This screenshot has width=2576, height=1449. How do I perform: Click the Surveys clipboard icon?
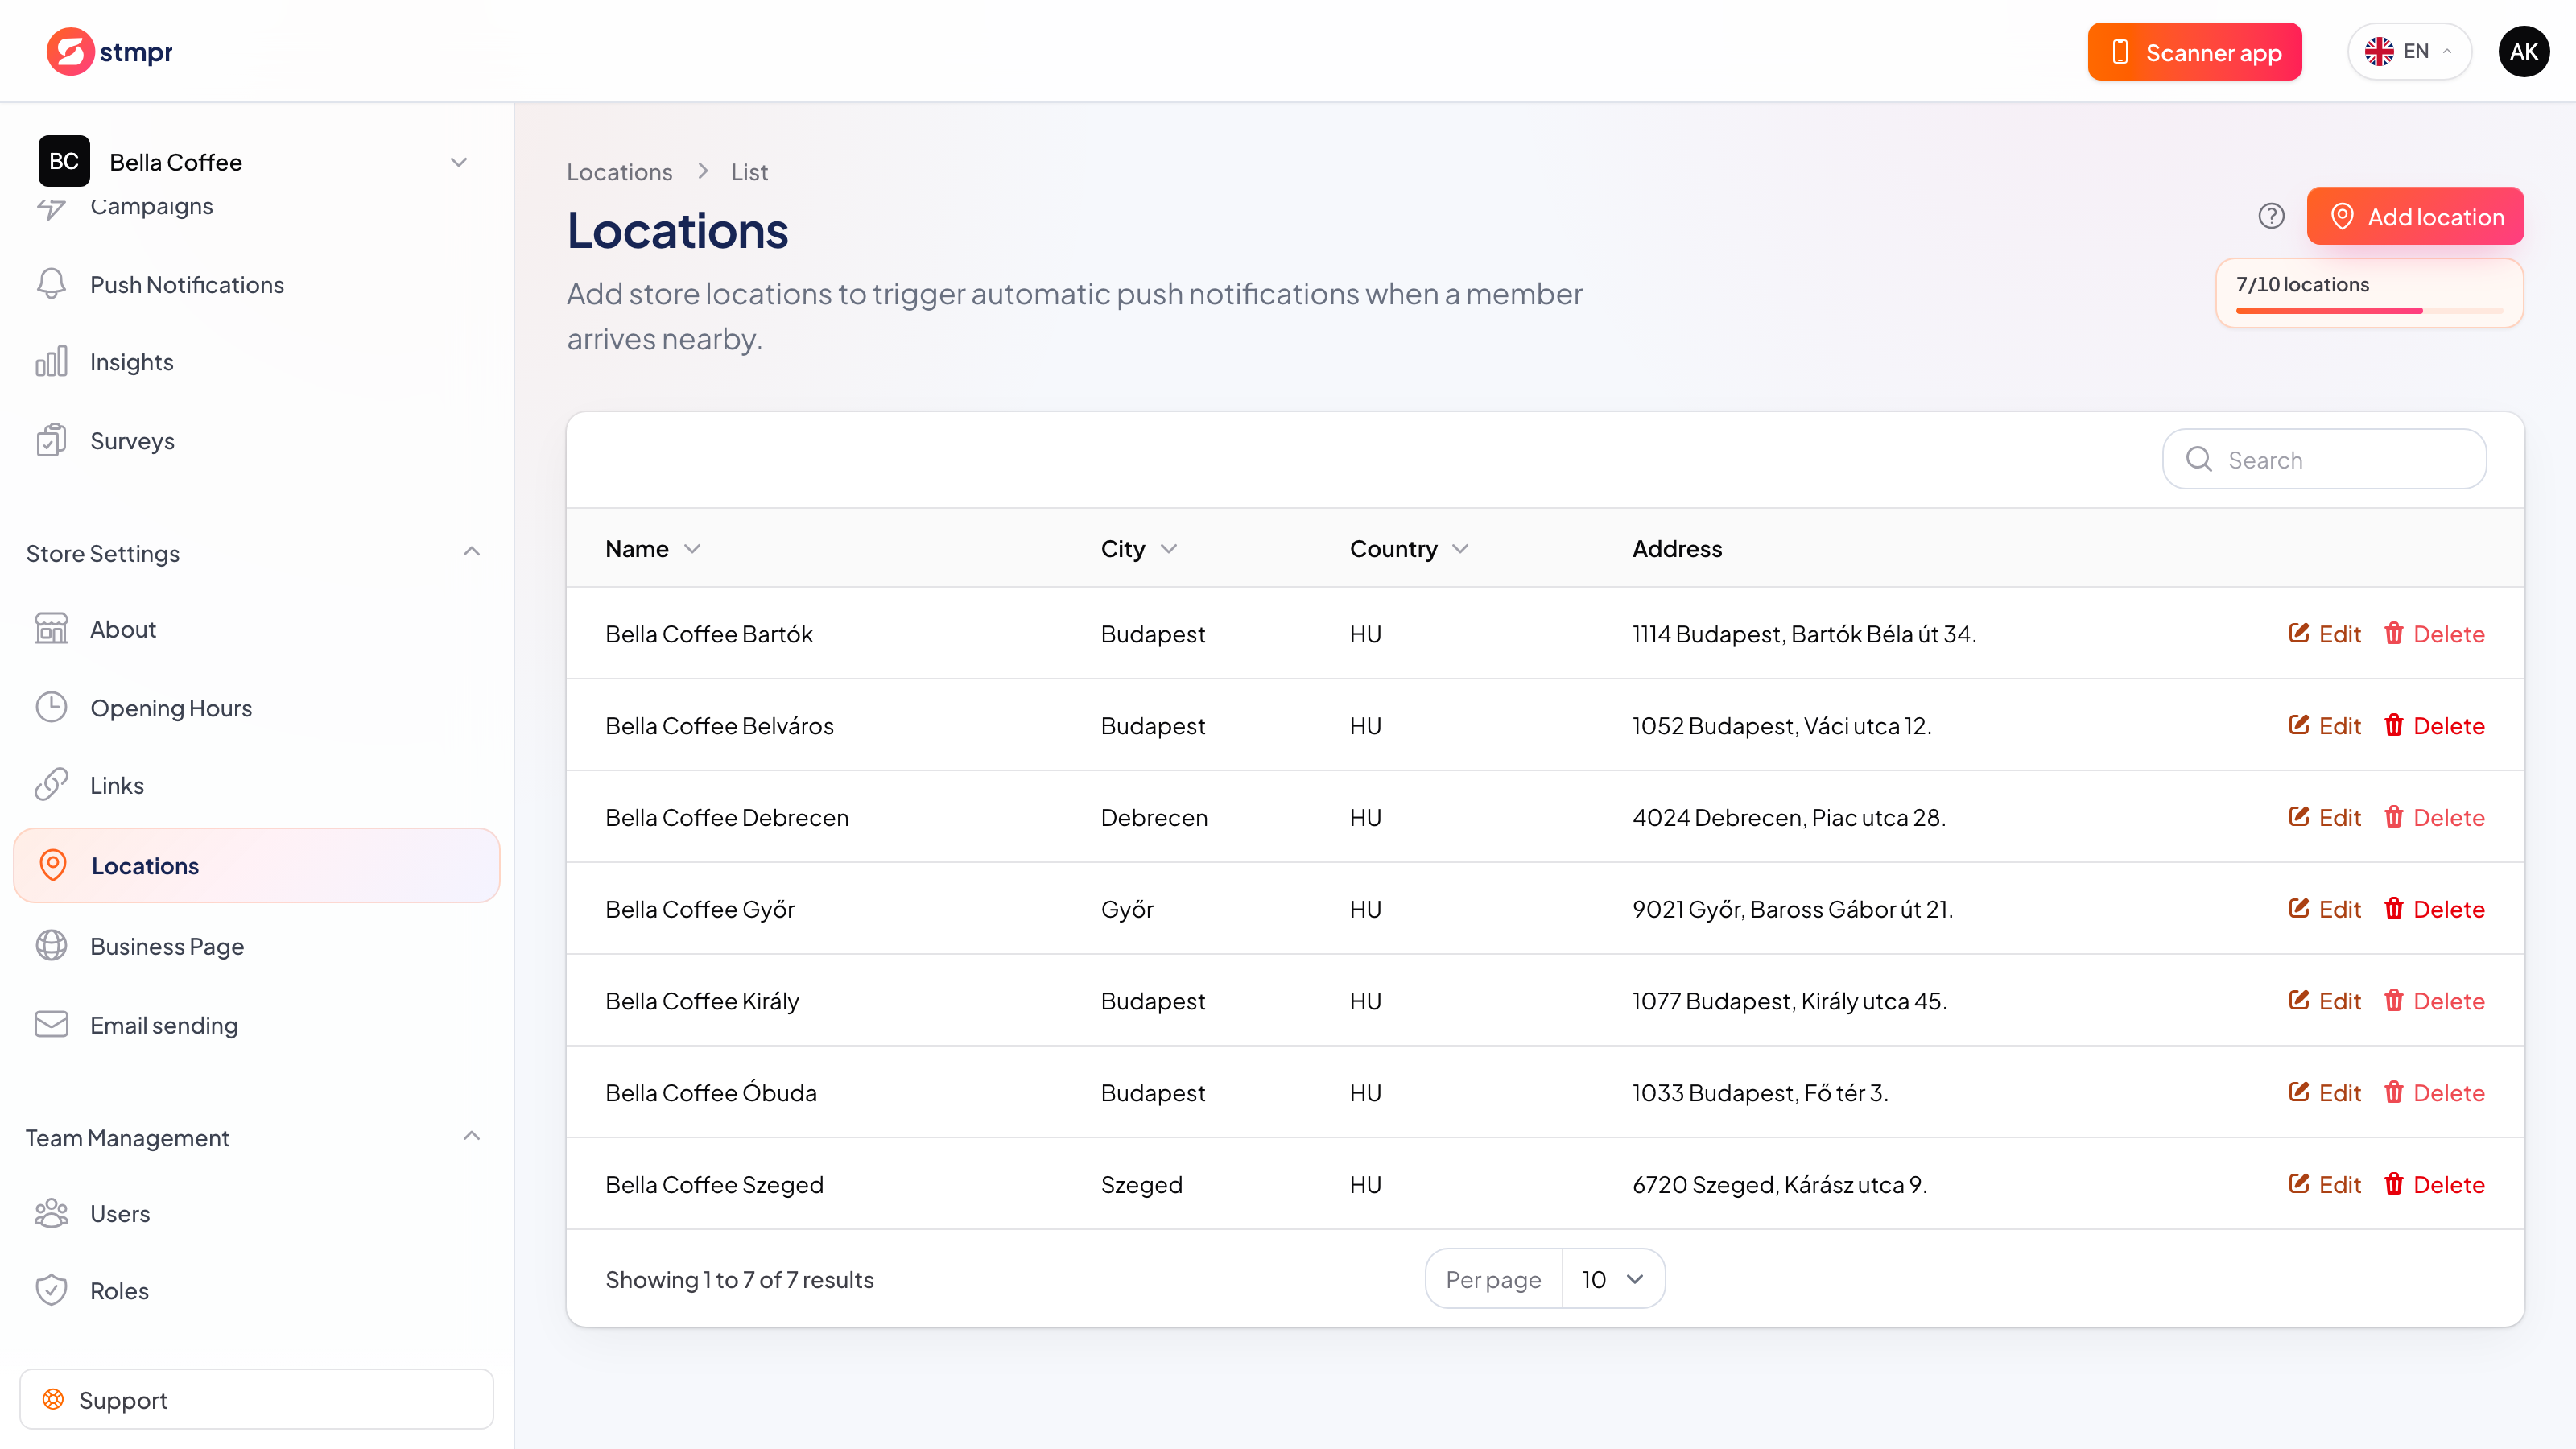(51, 440)
